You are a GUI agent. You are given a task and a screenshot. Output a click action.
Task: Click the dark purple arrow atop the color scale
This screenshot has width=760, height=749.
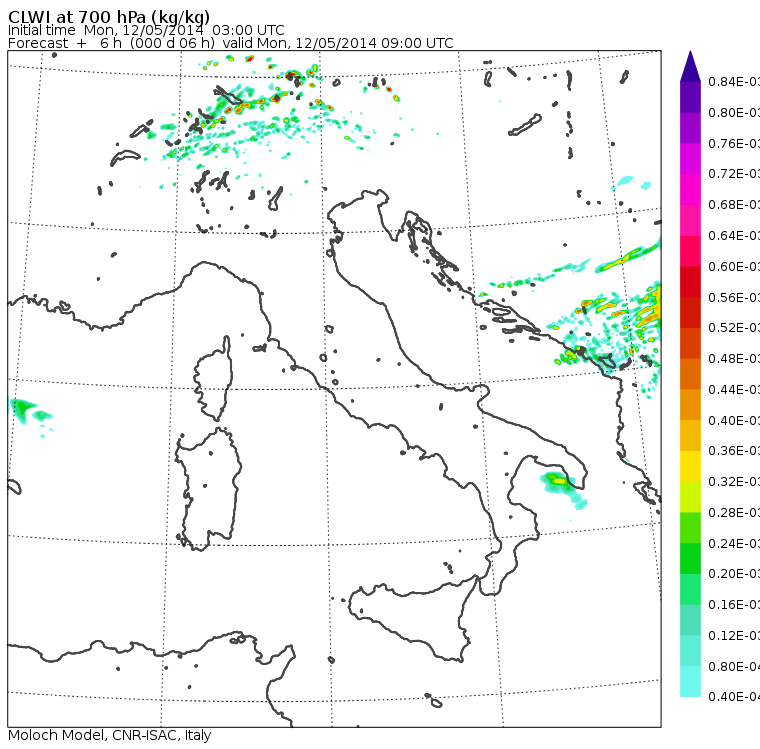click(690, 66)
